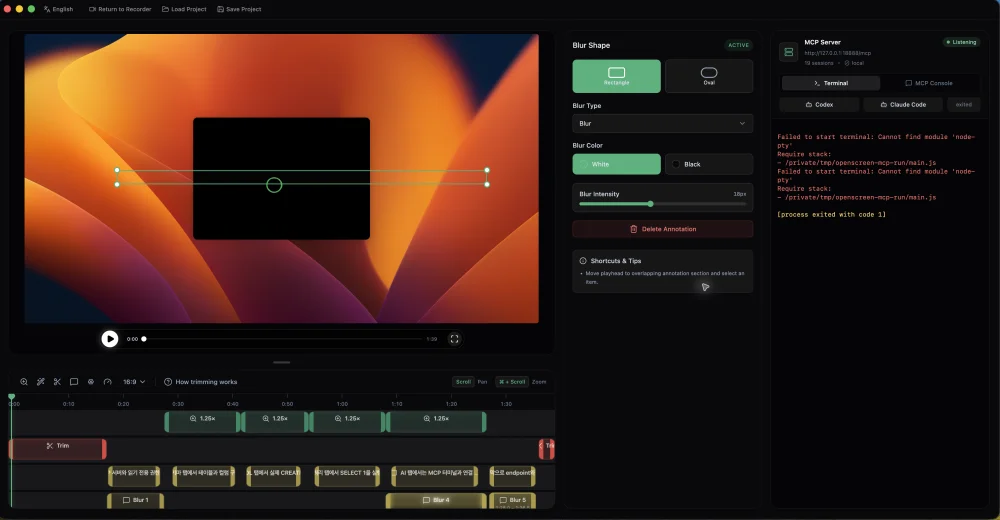Viewport: 1000px width, 520px height.
Task: Select the Oval blur shape
Action: pyautogui.click(x=709, y=76)
